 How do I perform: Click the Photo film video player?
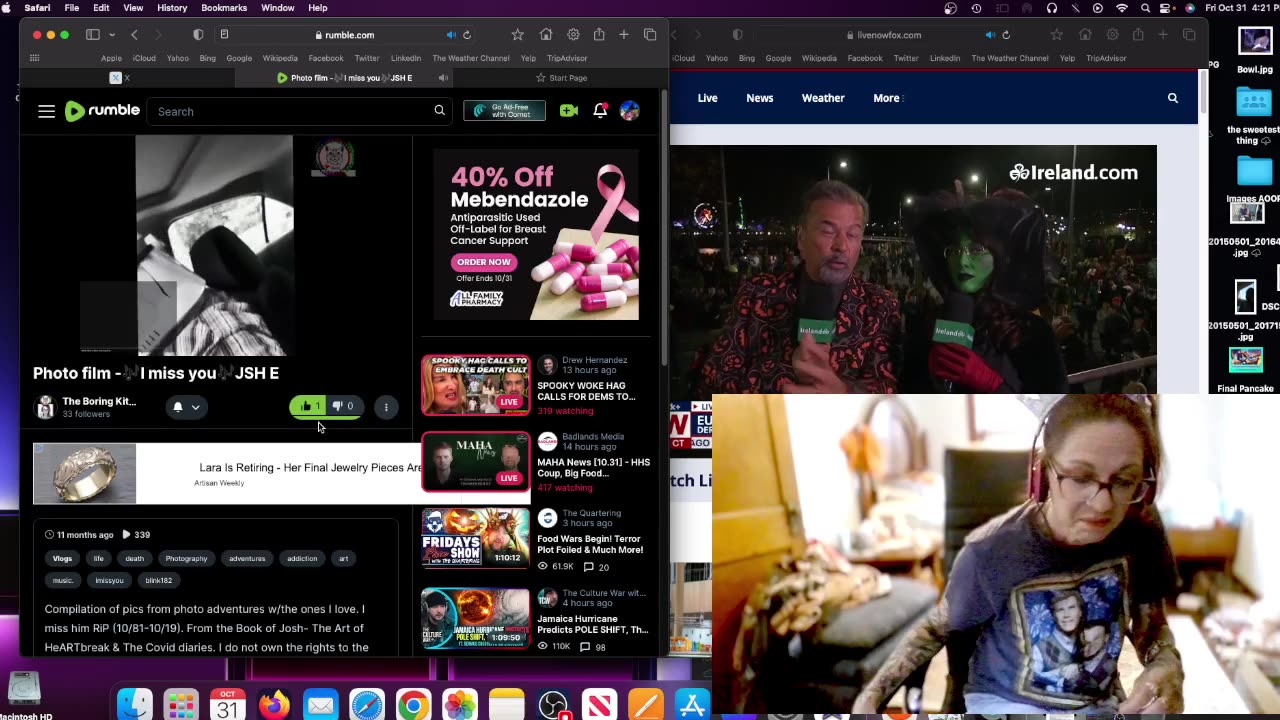click(215, 246)
